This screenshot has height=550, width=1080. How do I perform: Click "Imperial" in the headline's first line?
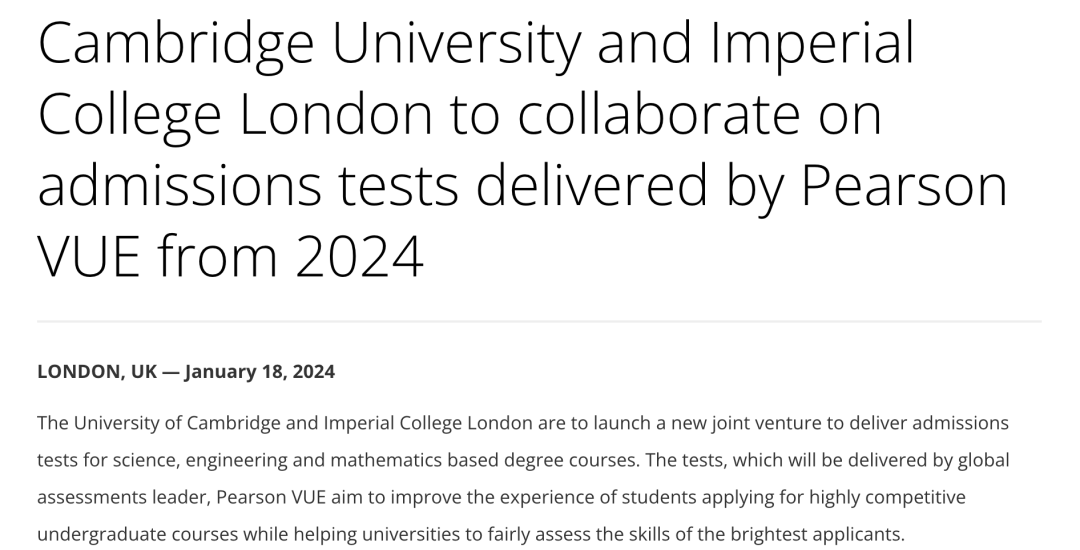811,45
